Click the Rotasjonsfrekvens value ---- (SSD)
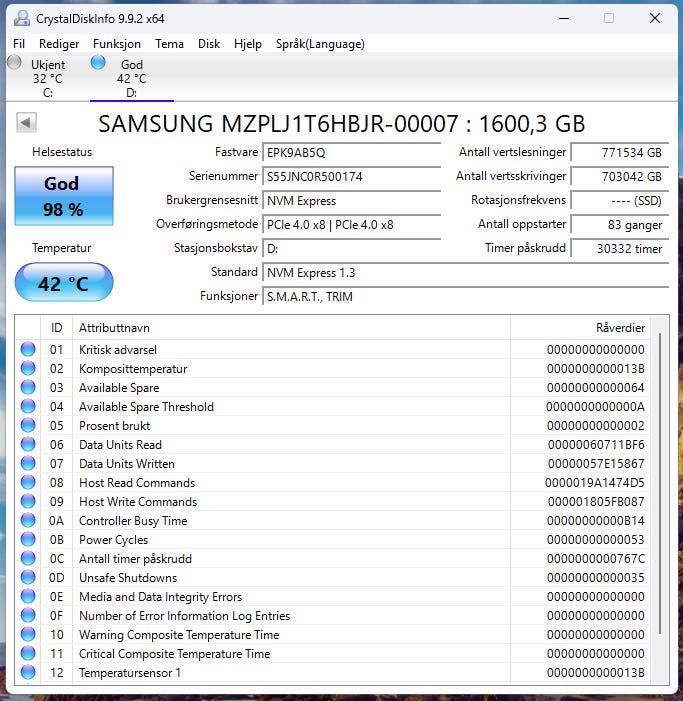This screenshot has height=701, width=683. (620, 201)
